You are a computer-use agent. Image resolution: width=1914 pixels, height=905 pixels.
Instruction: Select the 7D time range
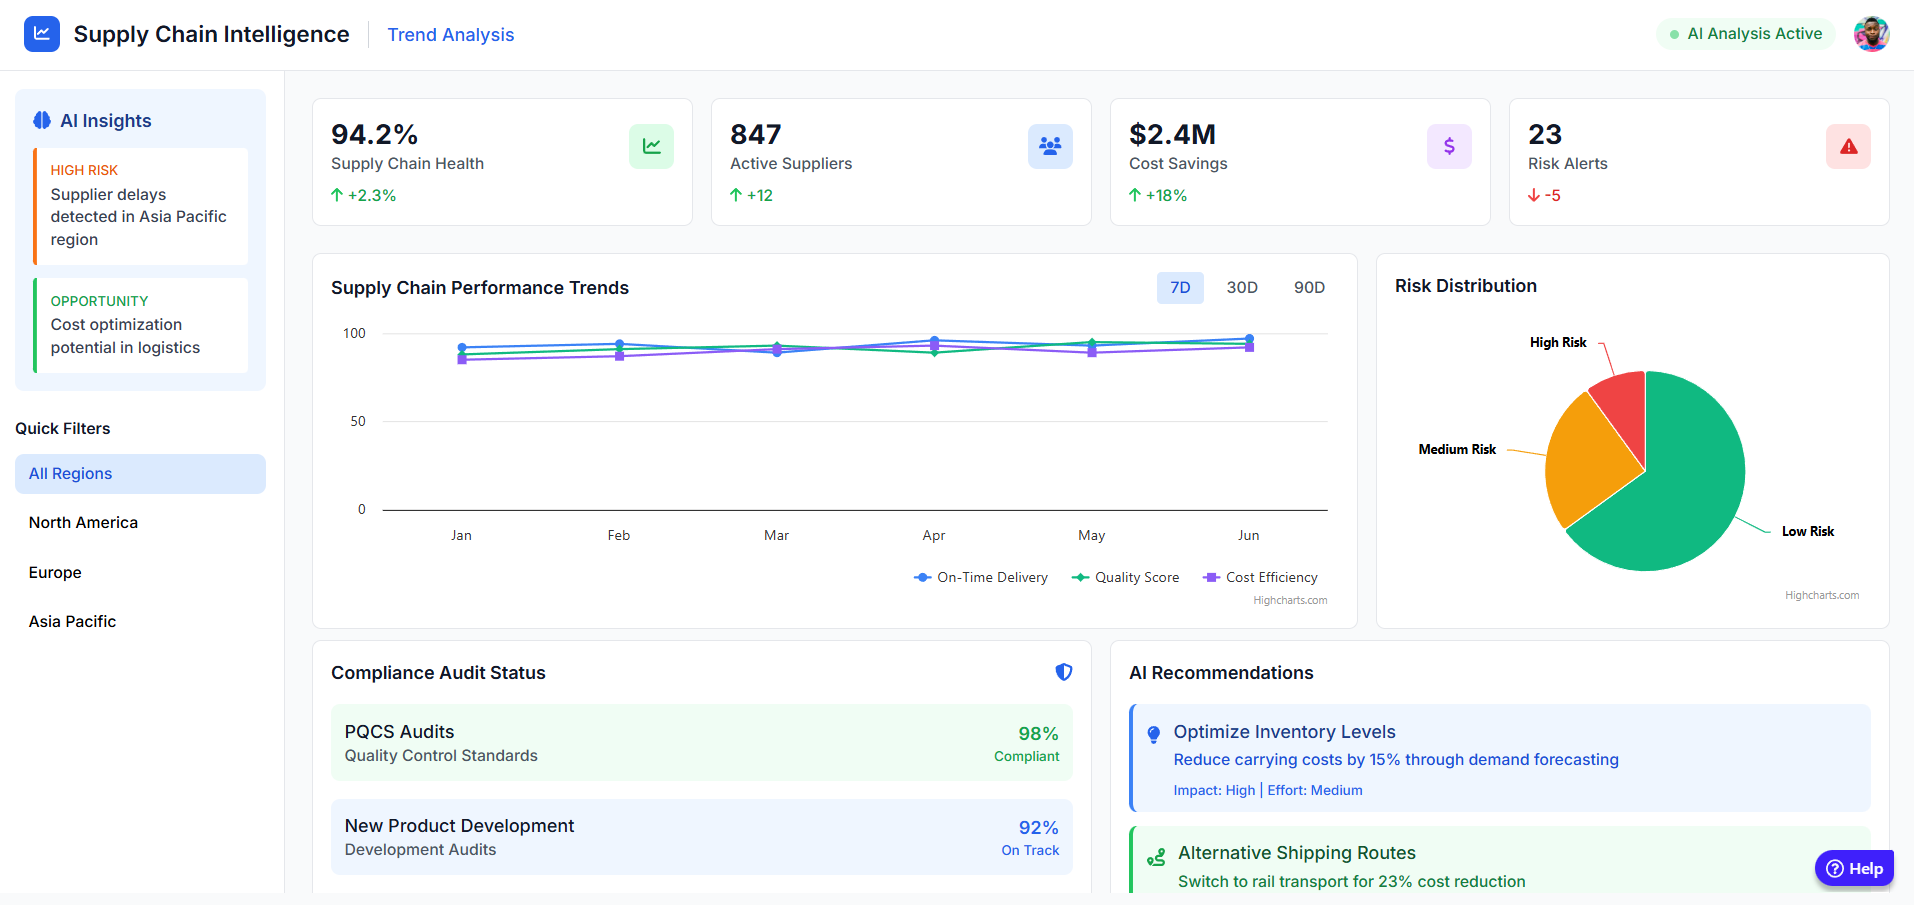tap(1180, 288)
